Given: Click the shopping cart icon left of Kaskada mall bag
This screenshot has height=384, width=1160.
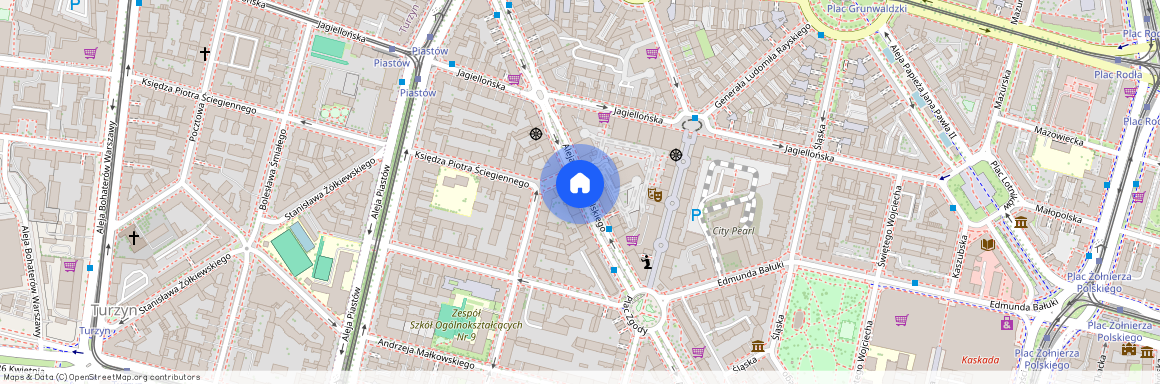Looking at the screenshot, I should click(901, 320).
